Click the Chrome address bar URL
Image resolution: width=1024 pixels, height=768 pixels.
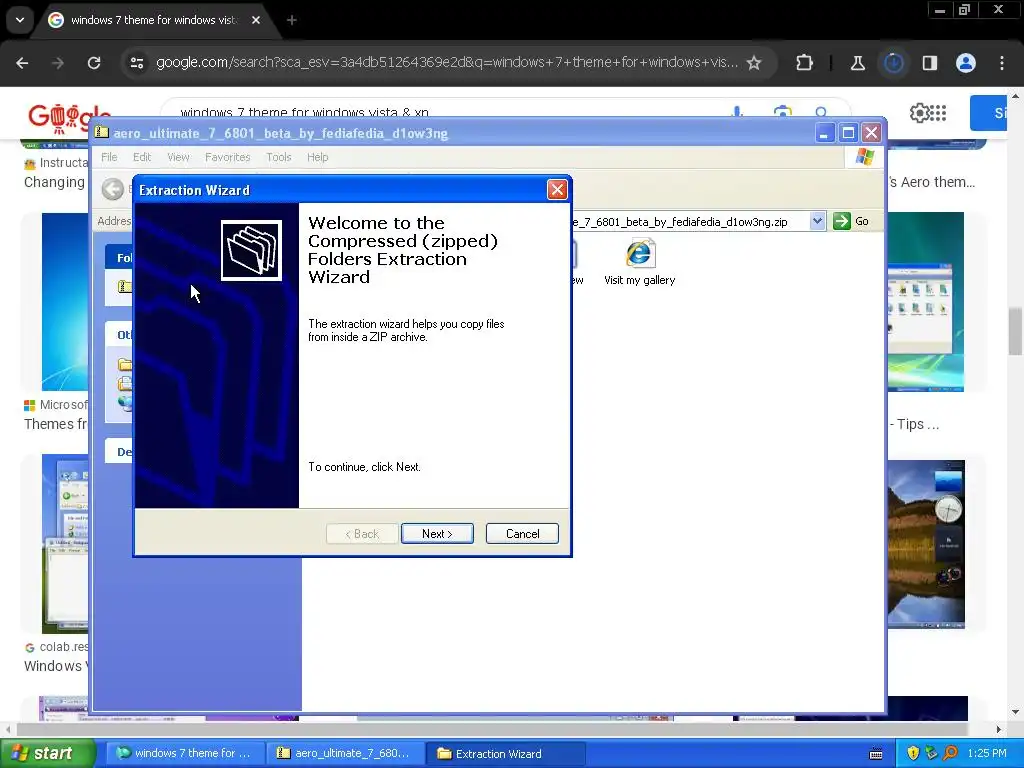pyautogui.click(x=447, y=63)
